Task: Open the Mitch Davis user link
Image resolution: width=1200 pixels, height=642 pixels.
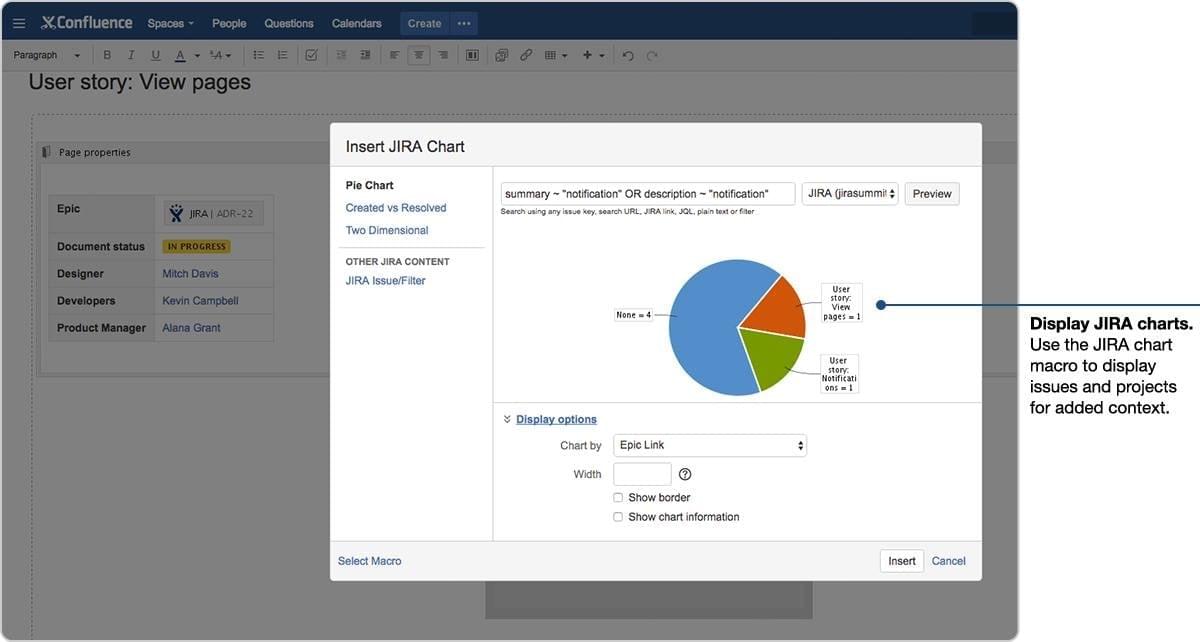Action: (190, 273)
